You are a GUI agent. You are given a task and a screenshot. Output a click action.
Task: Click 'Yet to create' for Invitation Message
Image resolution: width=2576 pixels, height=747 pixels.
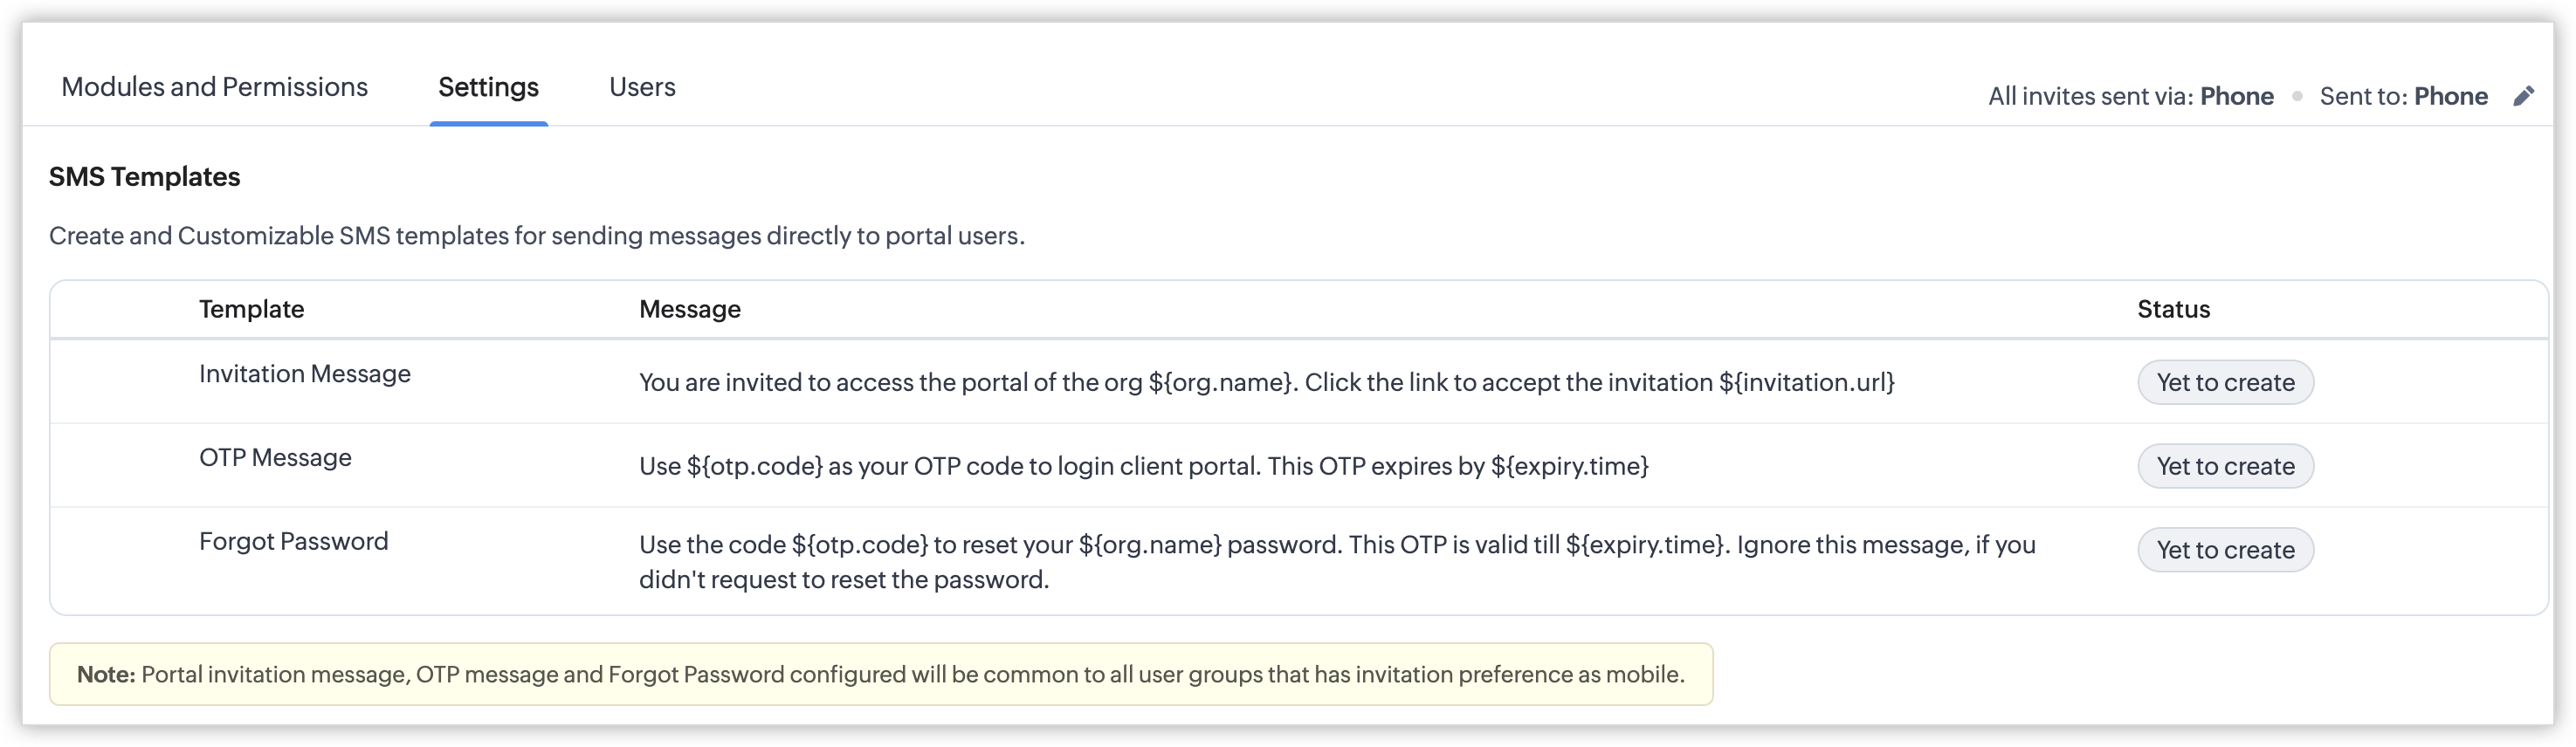pyautogui.click(x=2225, y=382)
